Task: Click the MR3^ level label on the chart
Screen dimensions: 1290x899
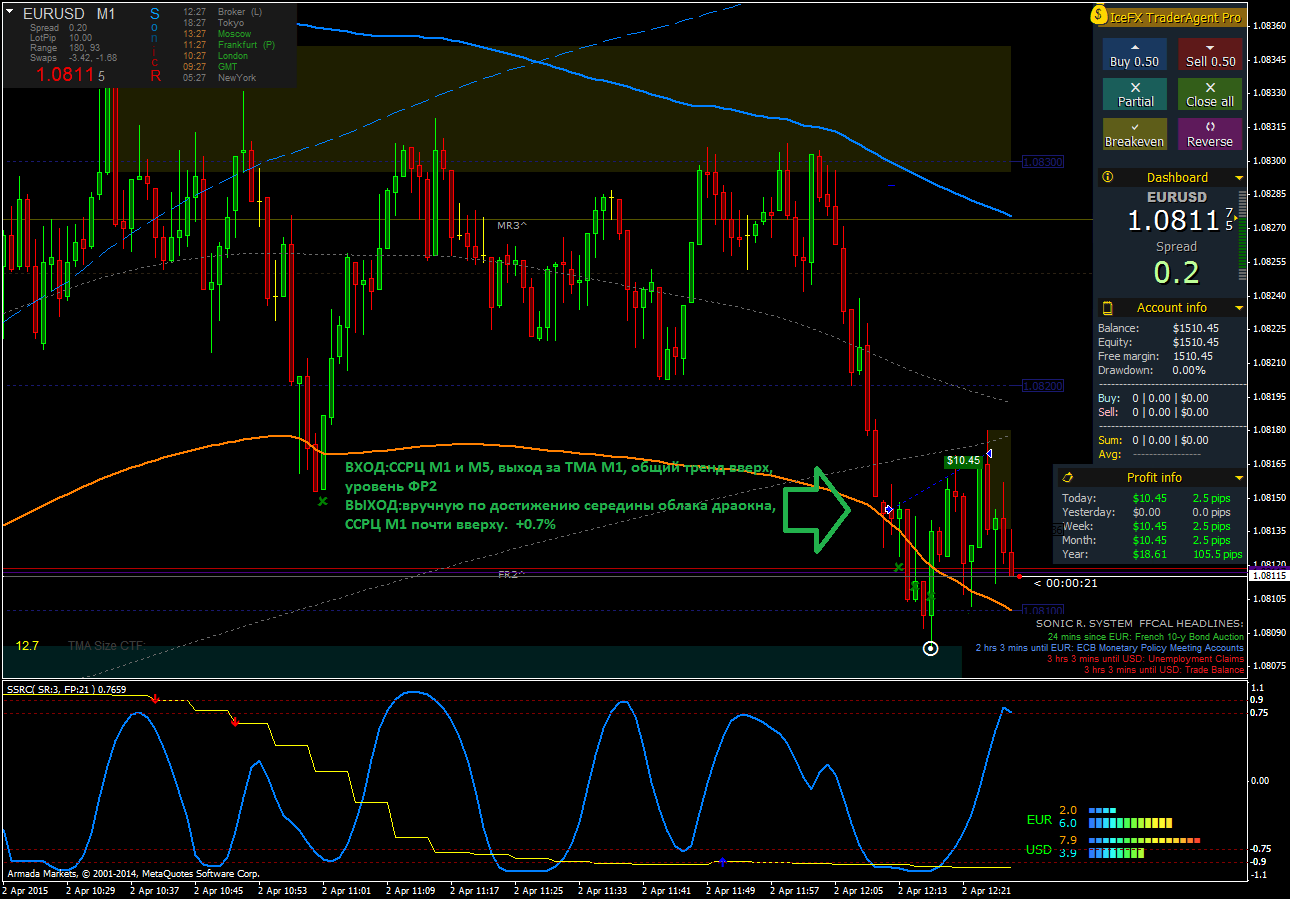Action: [512, 226]
